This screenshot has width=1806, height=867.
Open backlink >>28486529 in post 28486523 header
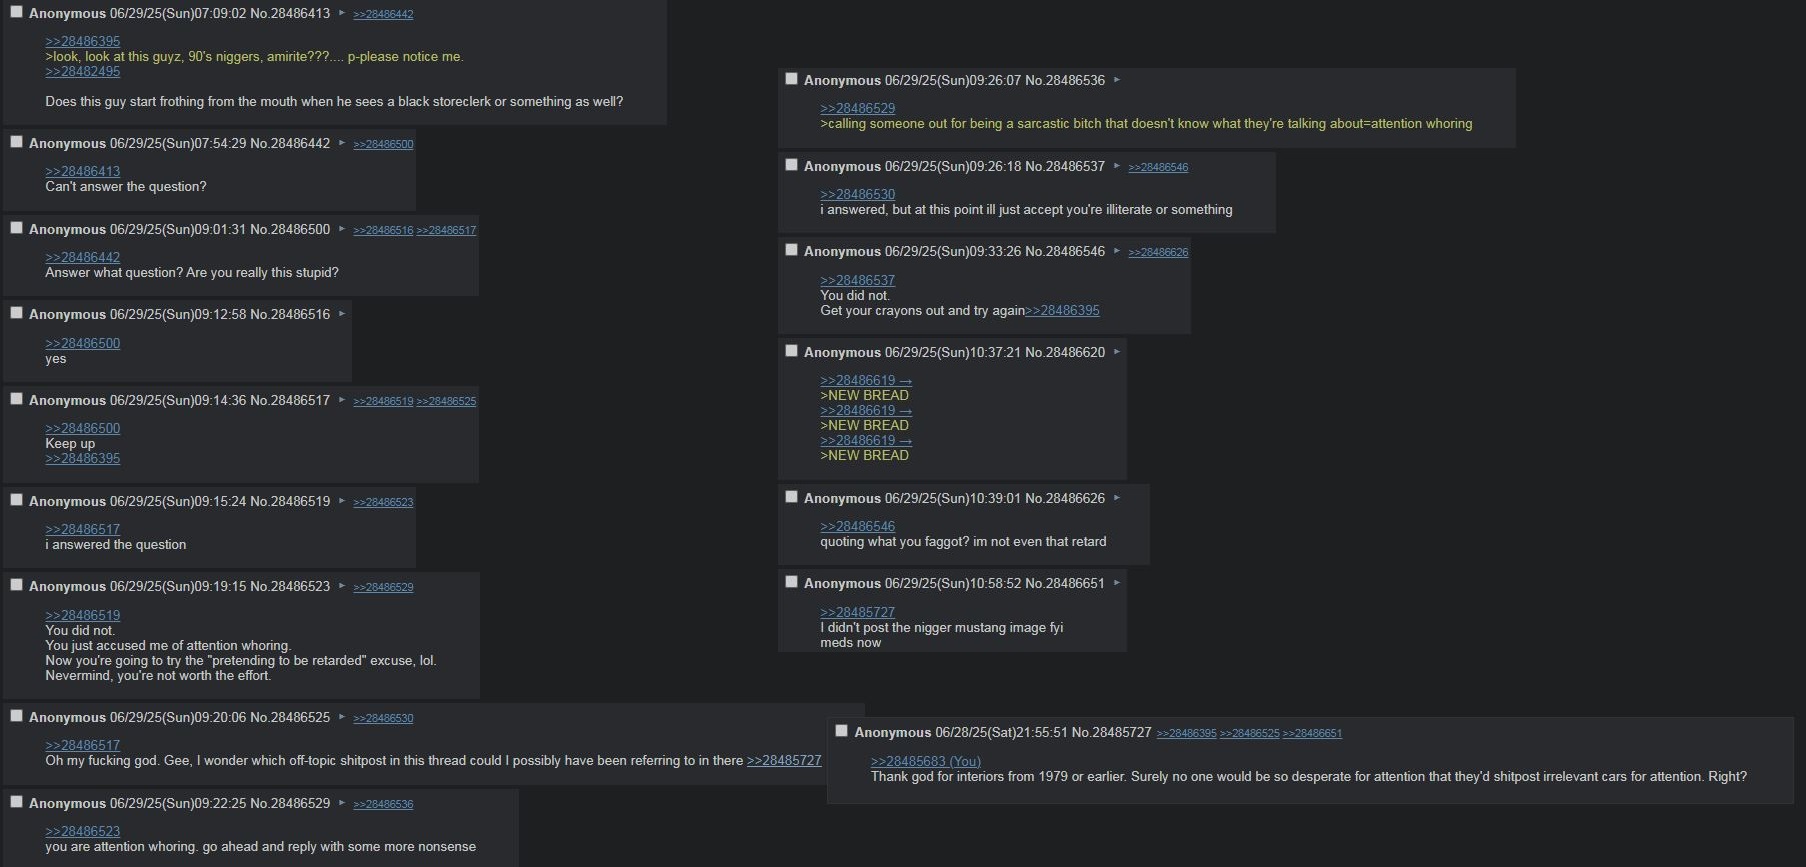pos(383,587)
